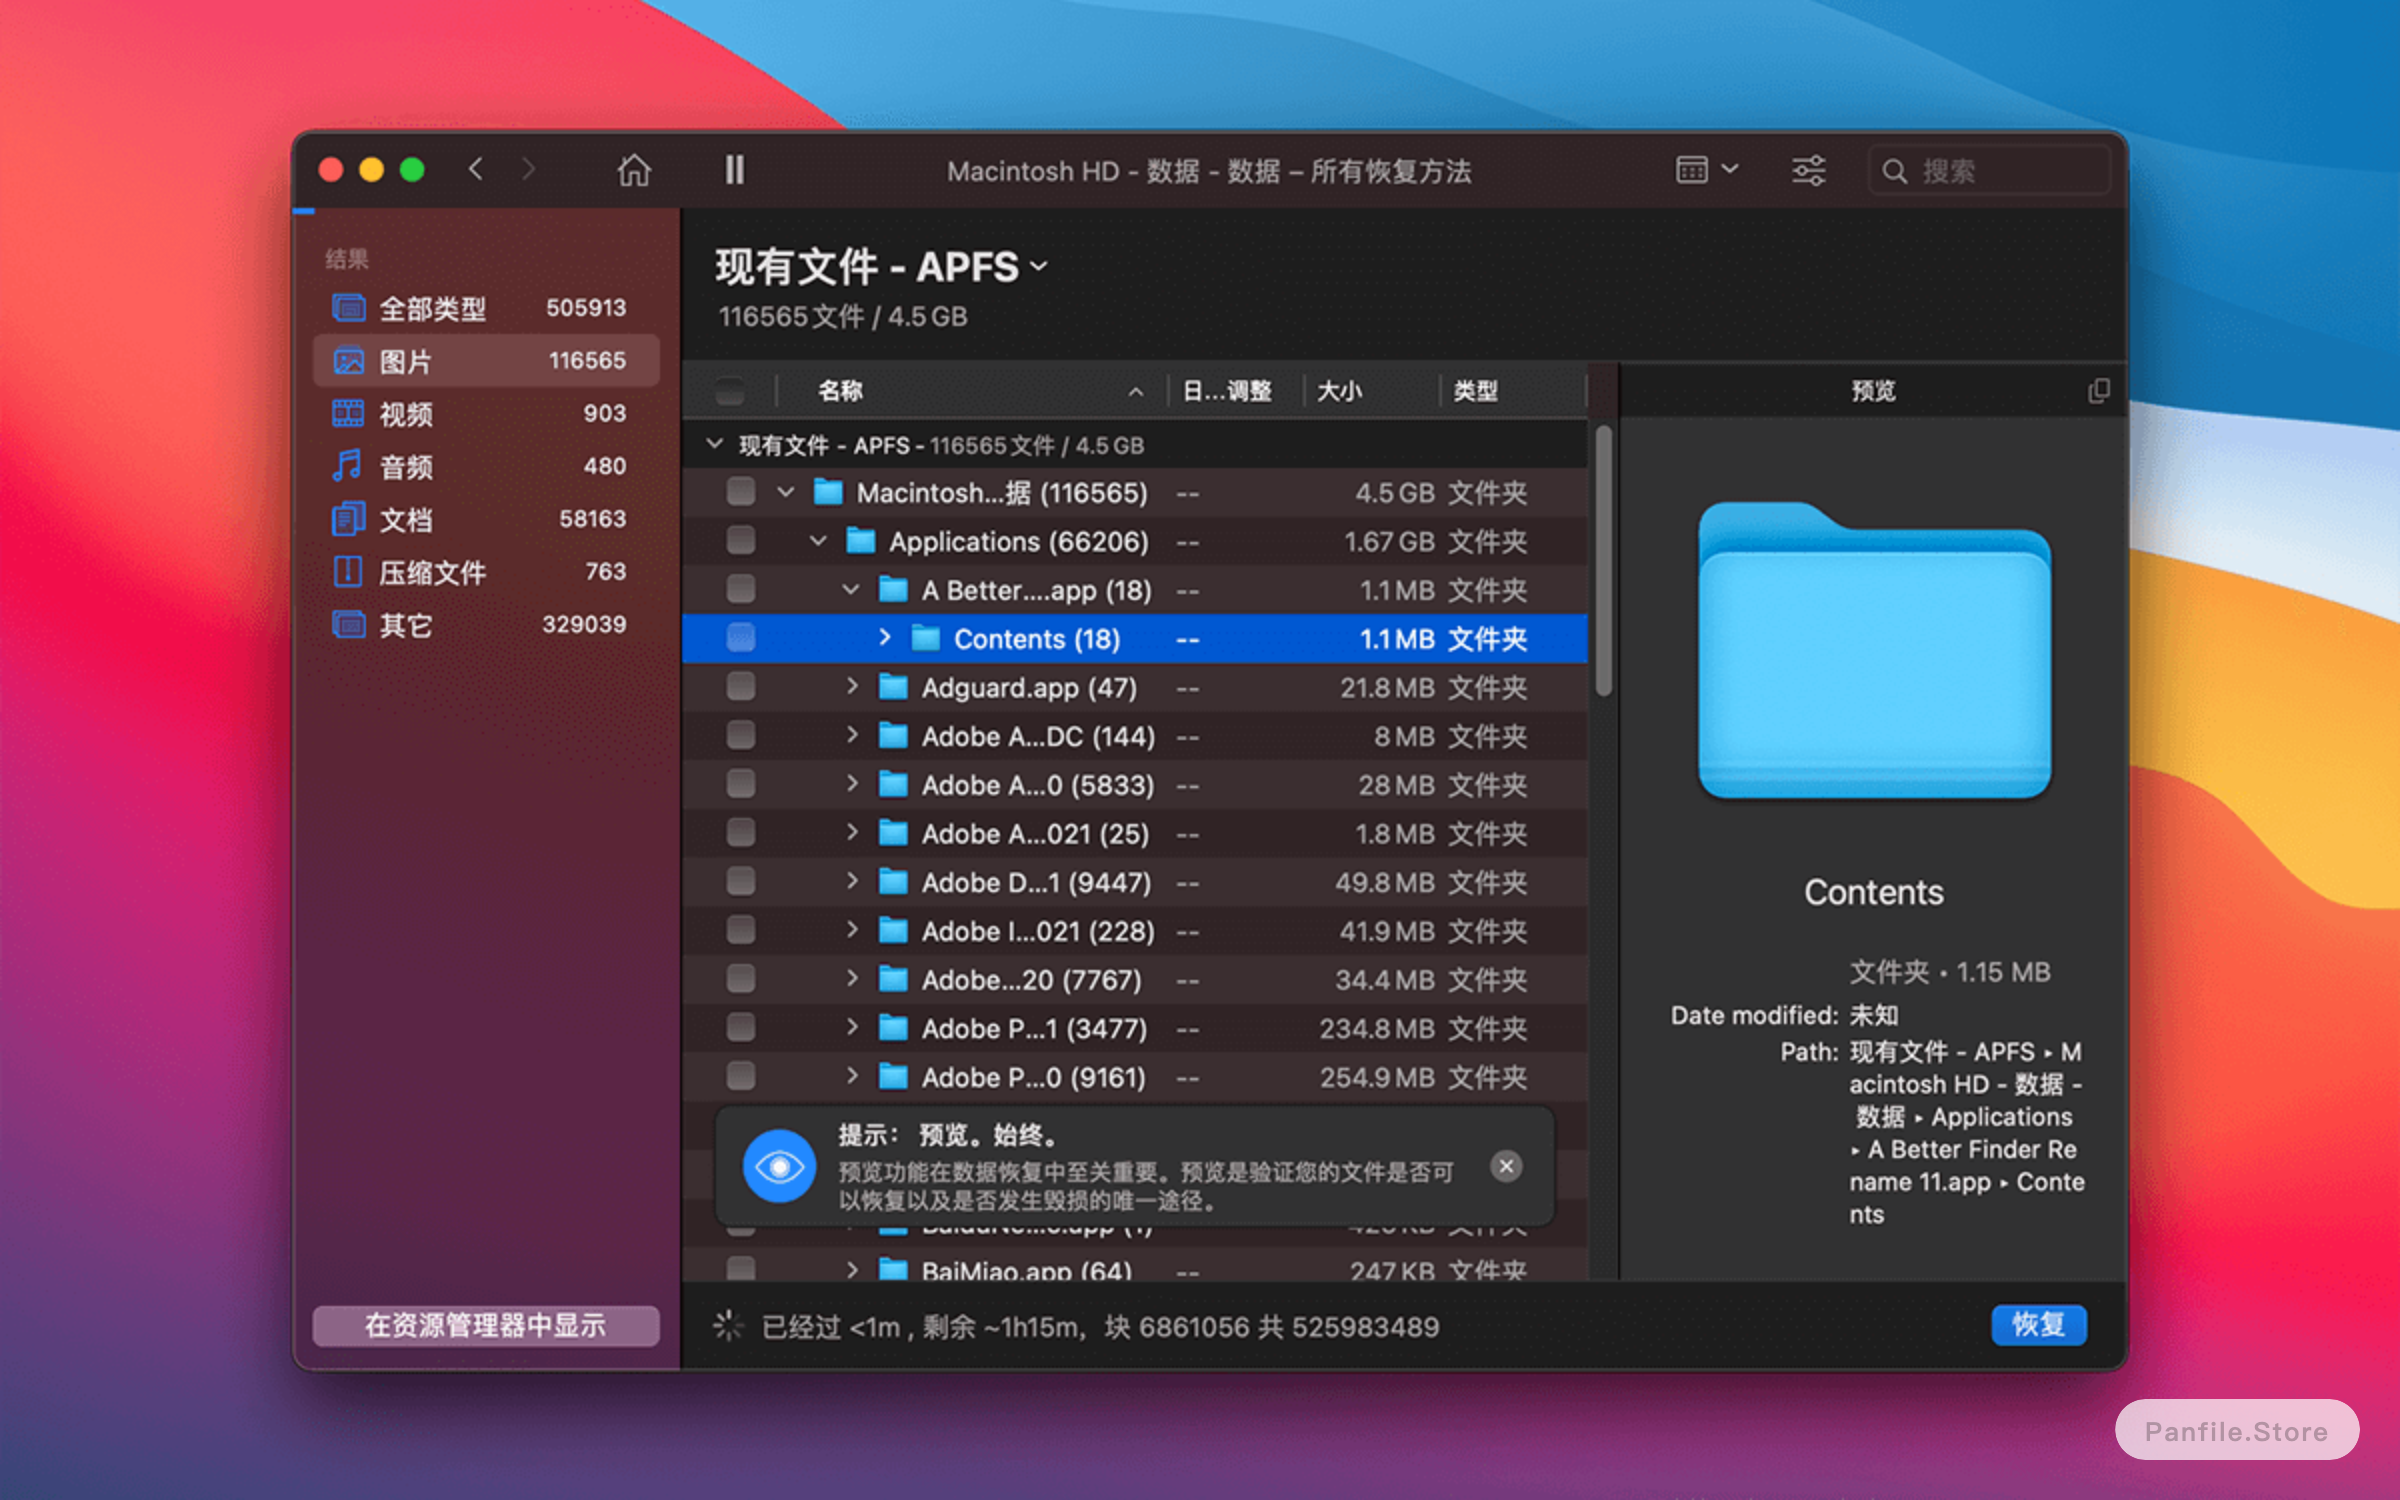The width and height of the screenshot is (2400, 1500).
Task: Click the BaiMiao.app (64) folder icon
Action: (x=893, y=1271)
